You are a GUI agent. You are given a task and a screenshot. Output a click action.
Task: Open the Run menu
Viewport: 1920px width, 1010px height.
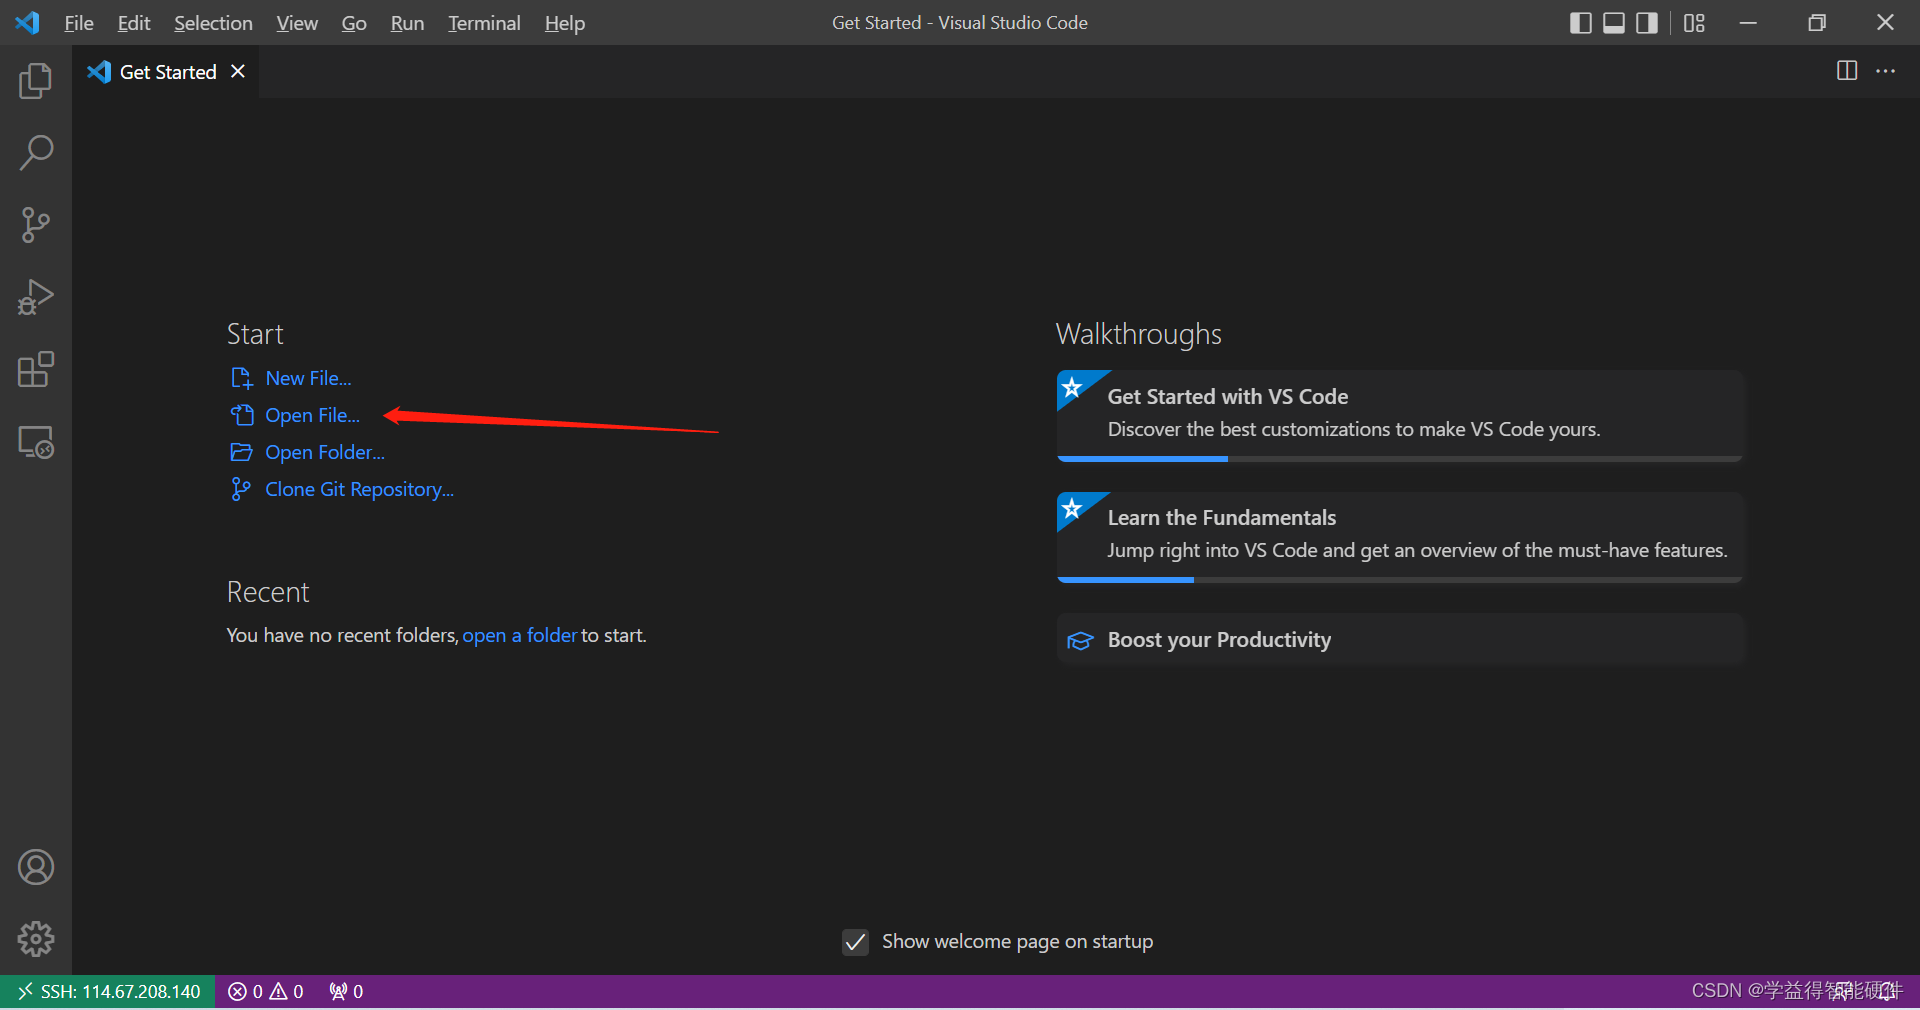click(407, 23)
